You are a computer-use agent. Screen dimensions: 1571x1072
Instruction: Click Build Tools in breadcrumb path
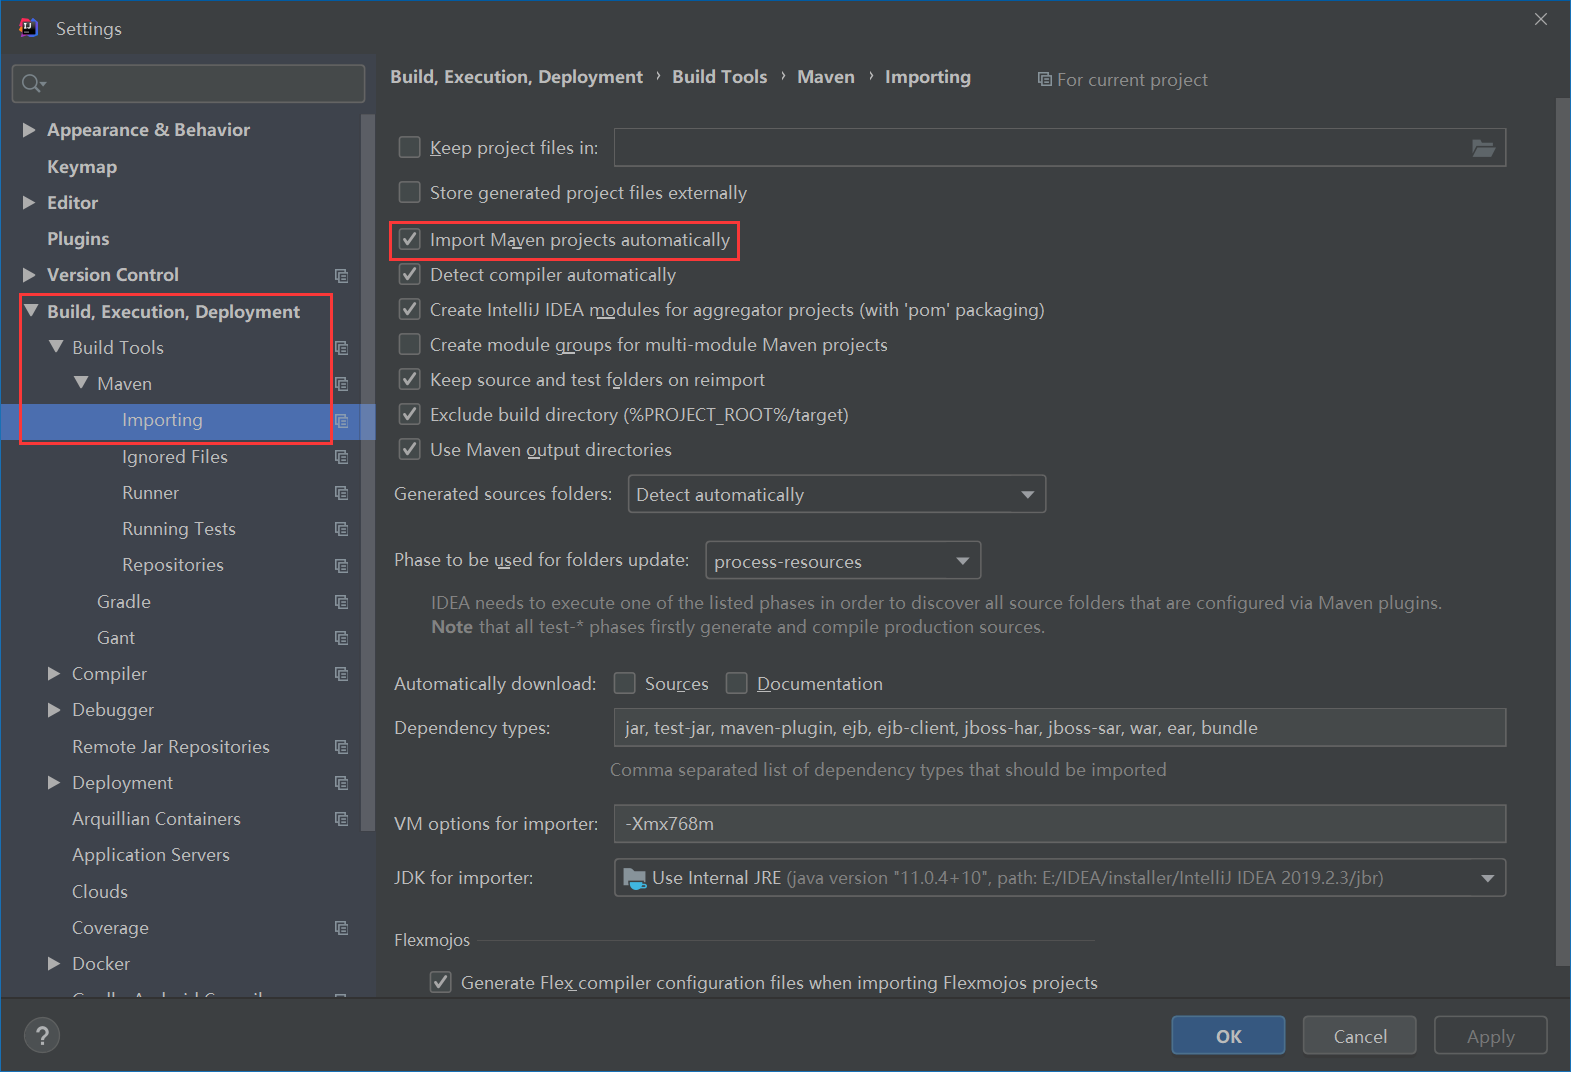click(x=720, y=77)
